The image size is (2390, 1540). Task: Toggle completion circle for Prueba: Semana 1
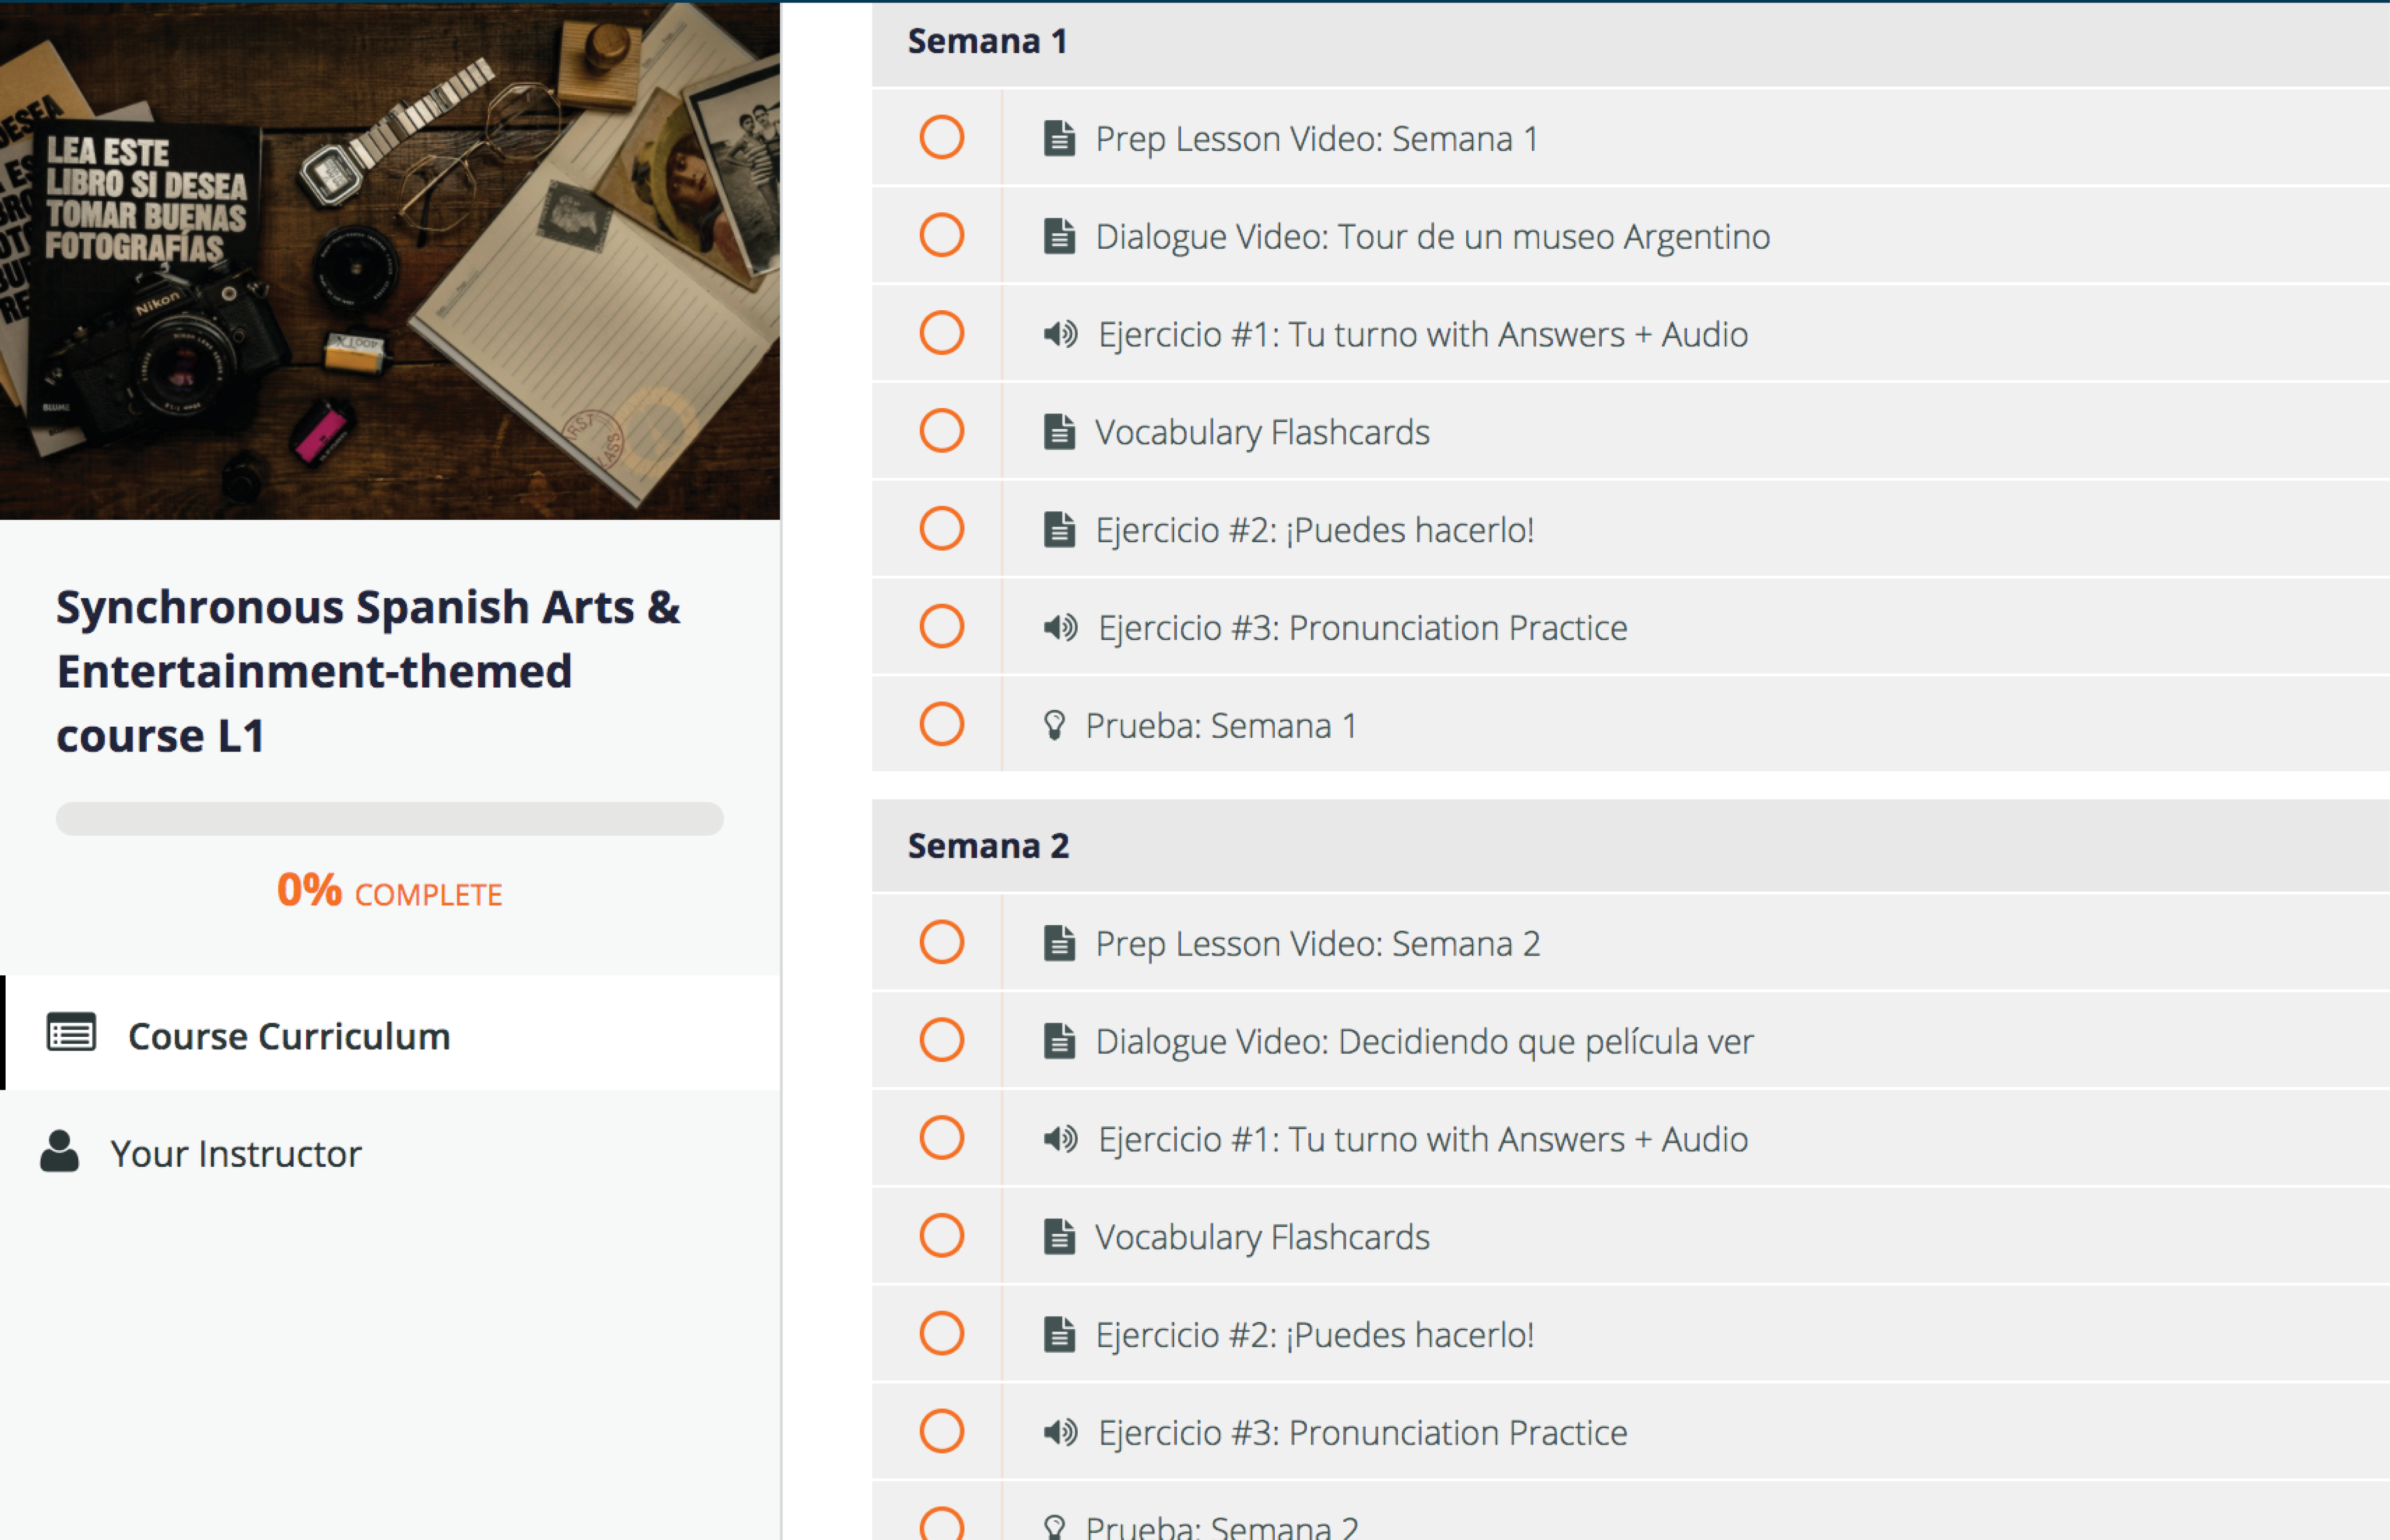point(941,725)
